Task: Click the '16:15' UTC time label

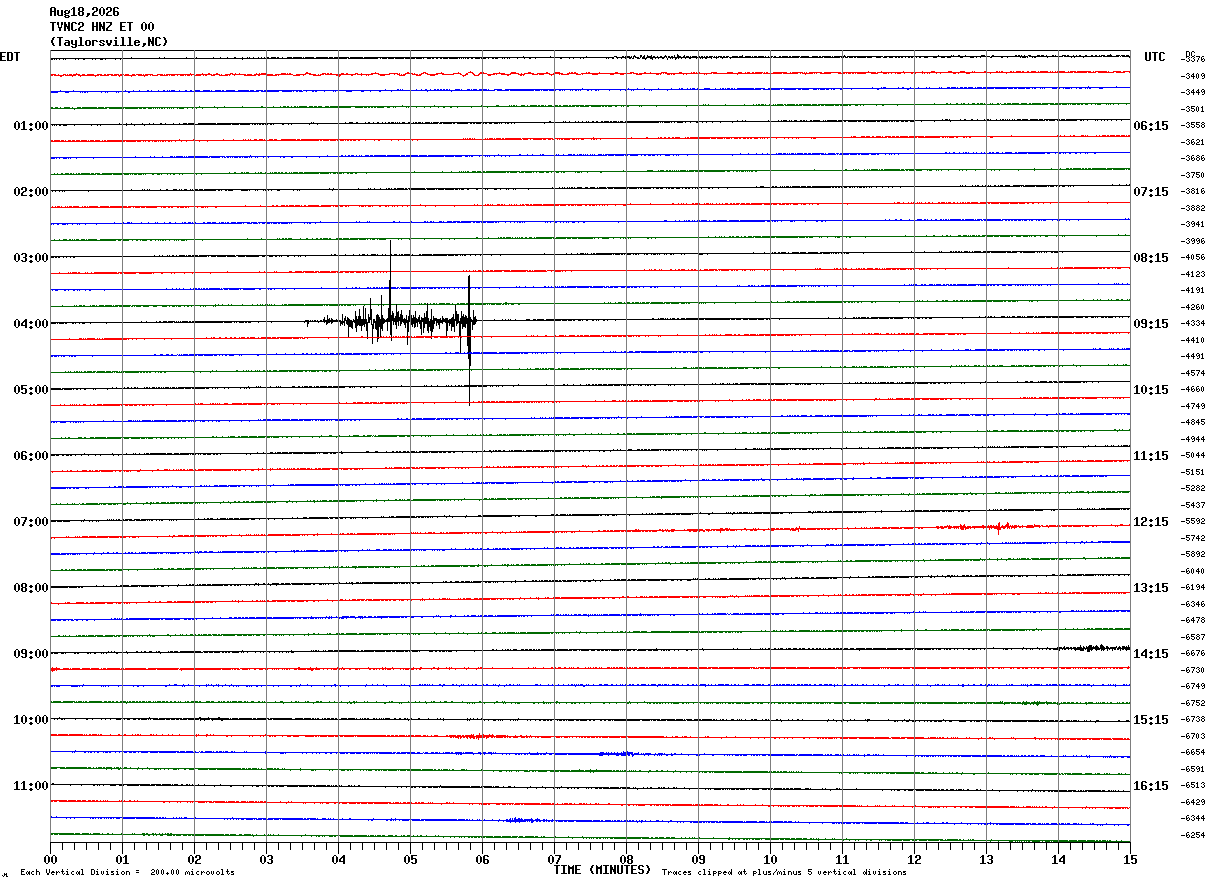Action: coord(1151,786)
